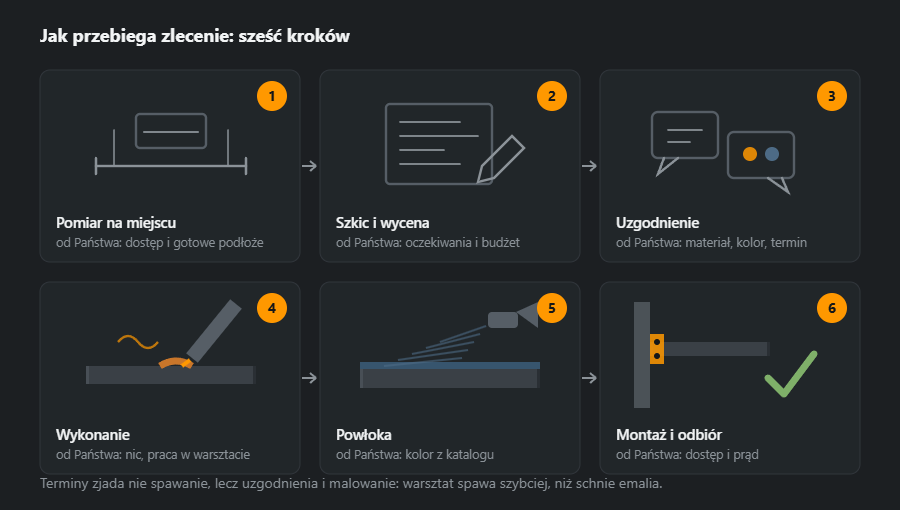Click the orange step number 6 badge
Screen dimensions: 900x510
[x=832, y=308]
